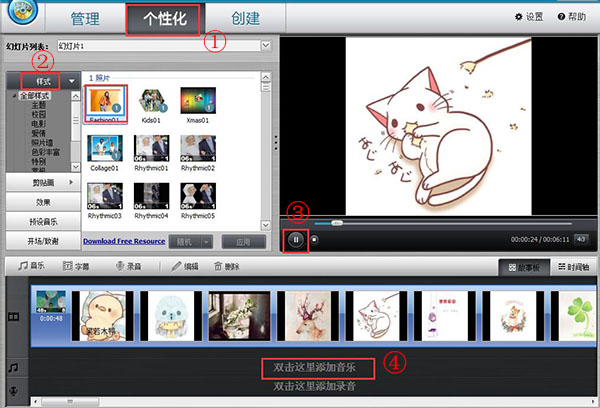Open the 样式 styles panel
600x408 pixels.
(43, 81)
